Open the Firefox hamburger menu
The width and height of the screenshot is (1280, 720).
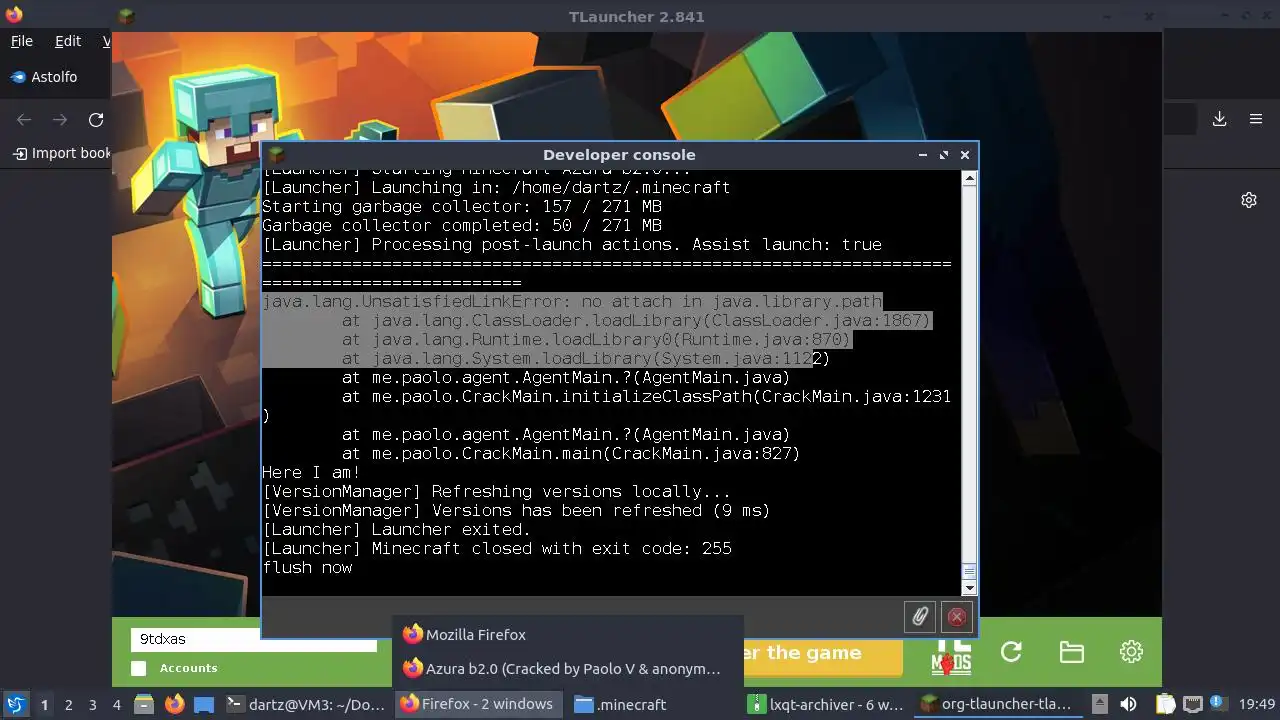(x=1256, y=119)
